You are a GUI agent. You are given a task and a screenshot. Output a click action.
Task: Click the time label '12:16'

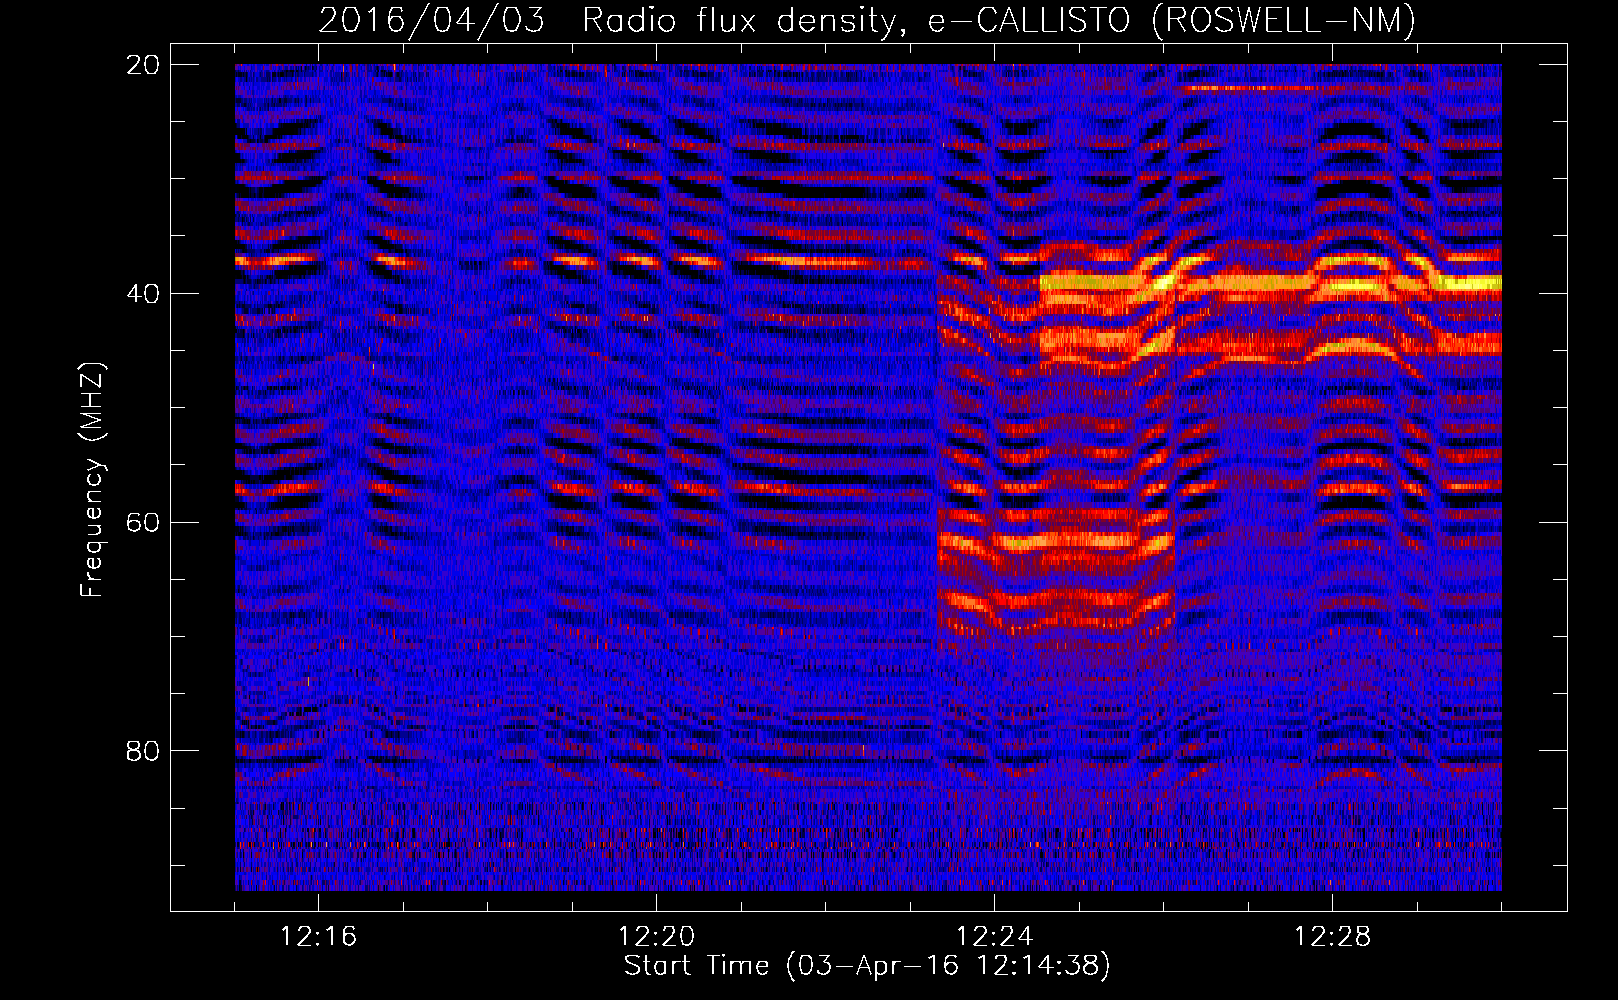318,937
